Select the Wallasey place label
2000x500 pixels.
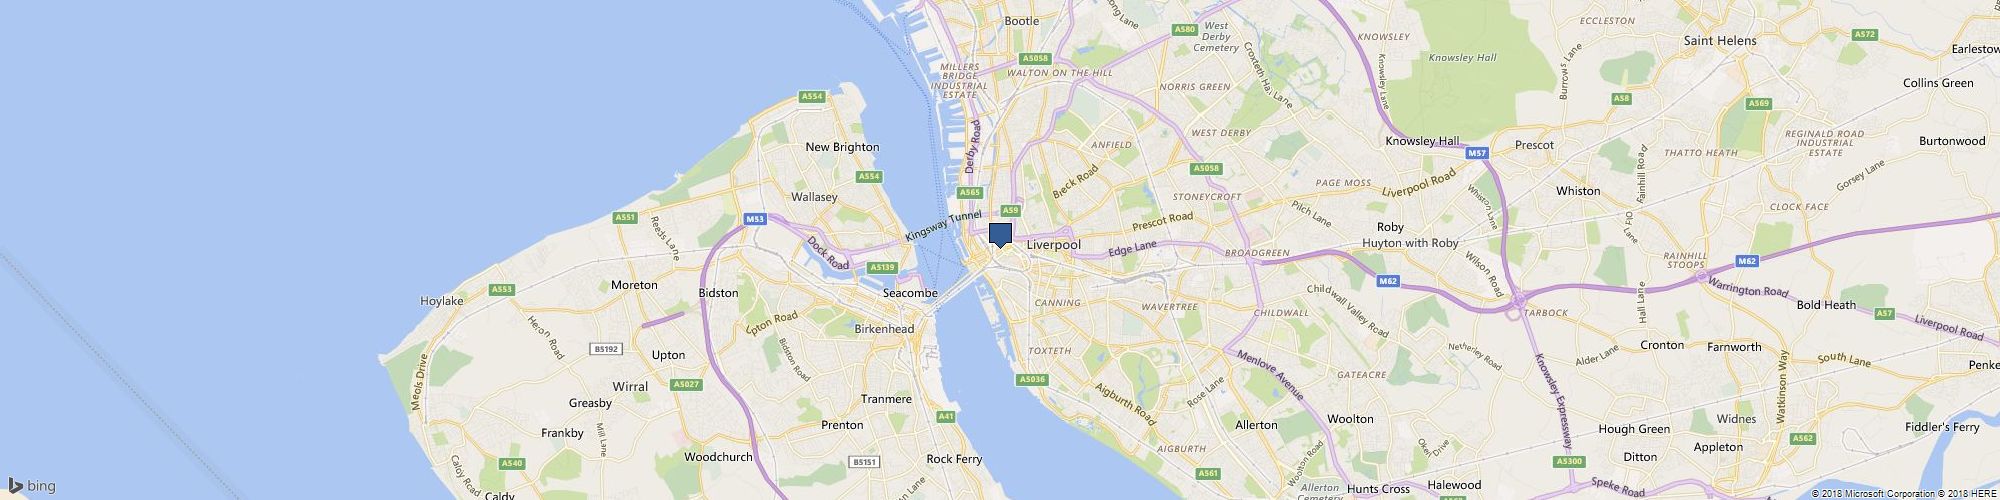pyautogui.click(x=813, y=197)
